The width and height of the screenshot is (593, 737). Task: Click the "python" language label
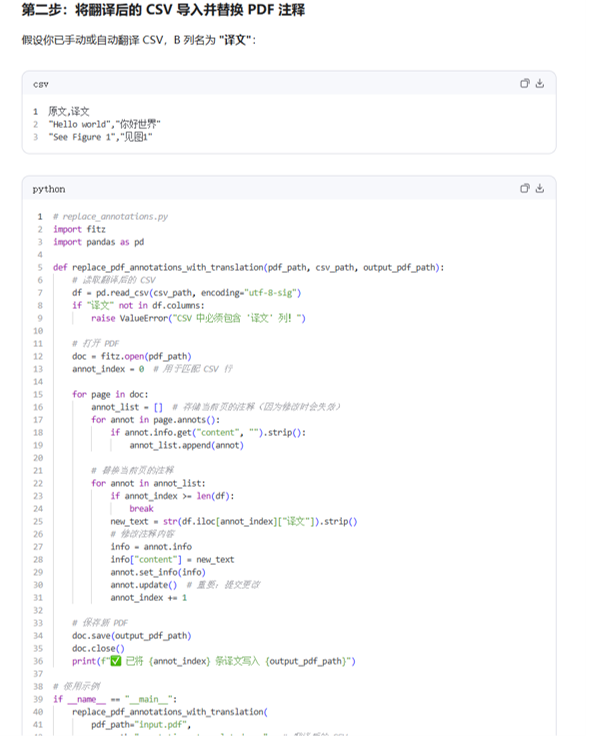pos(49,189)
